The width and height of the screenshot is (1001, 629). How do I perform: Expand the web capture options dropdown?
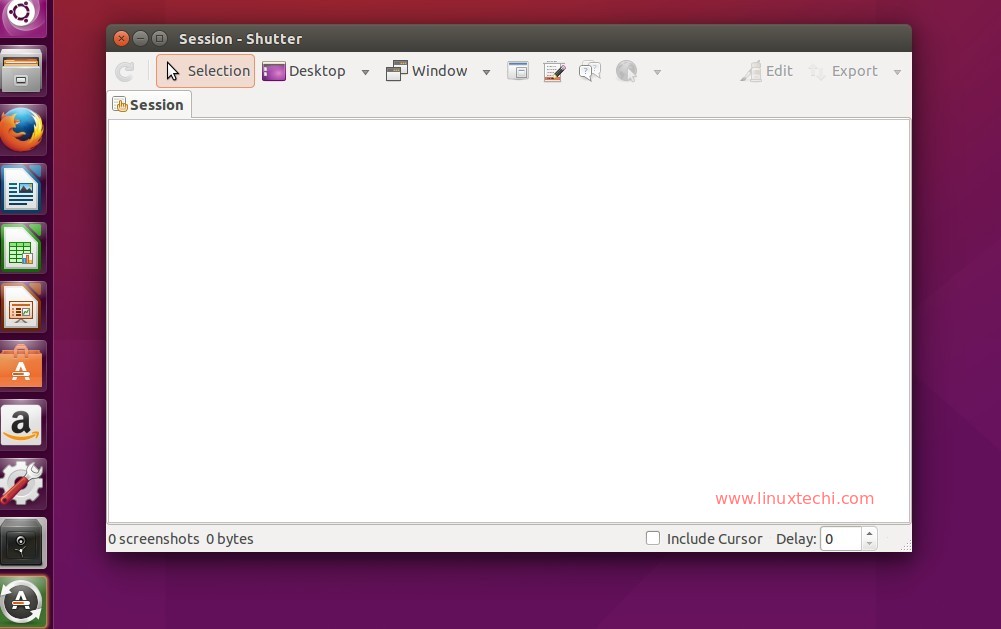[x=657, y=71]
